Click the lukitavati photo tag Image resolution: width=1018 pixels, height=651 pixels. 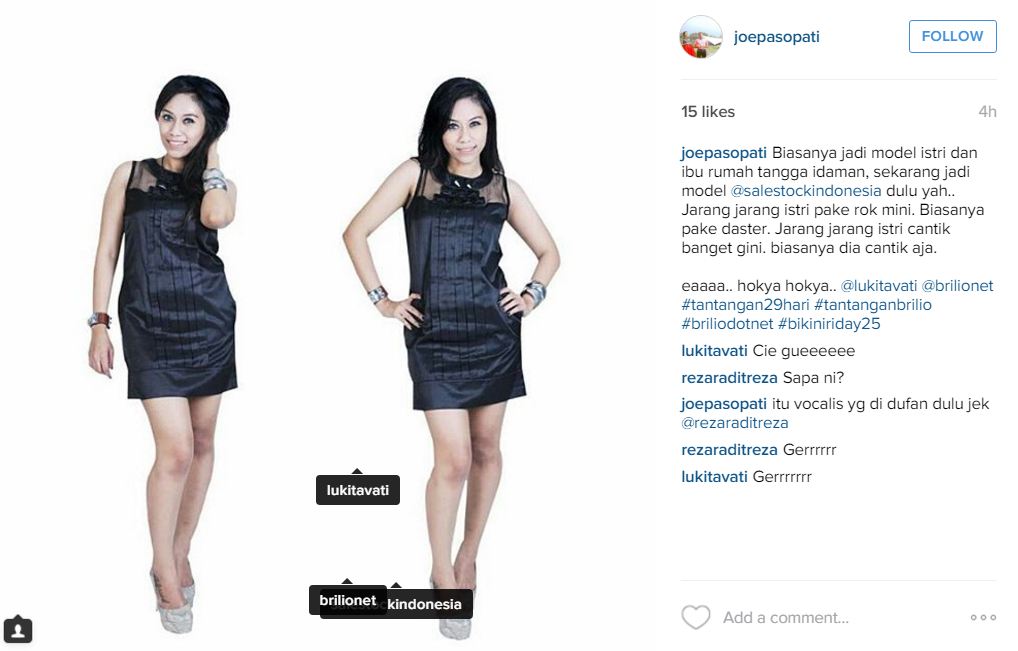coord(358,490)
